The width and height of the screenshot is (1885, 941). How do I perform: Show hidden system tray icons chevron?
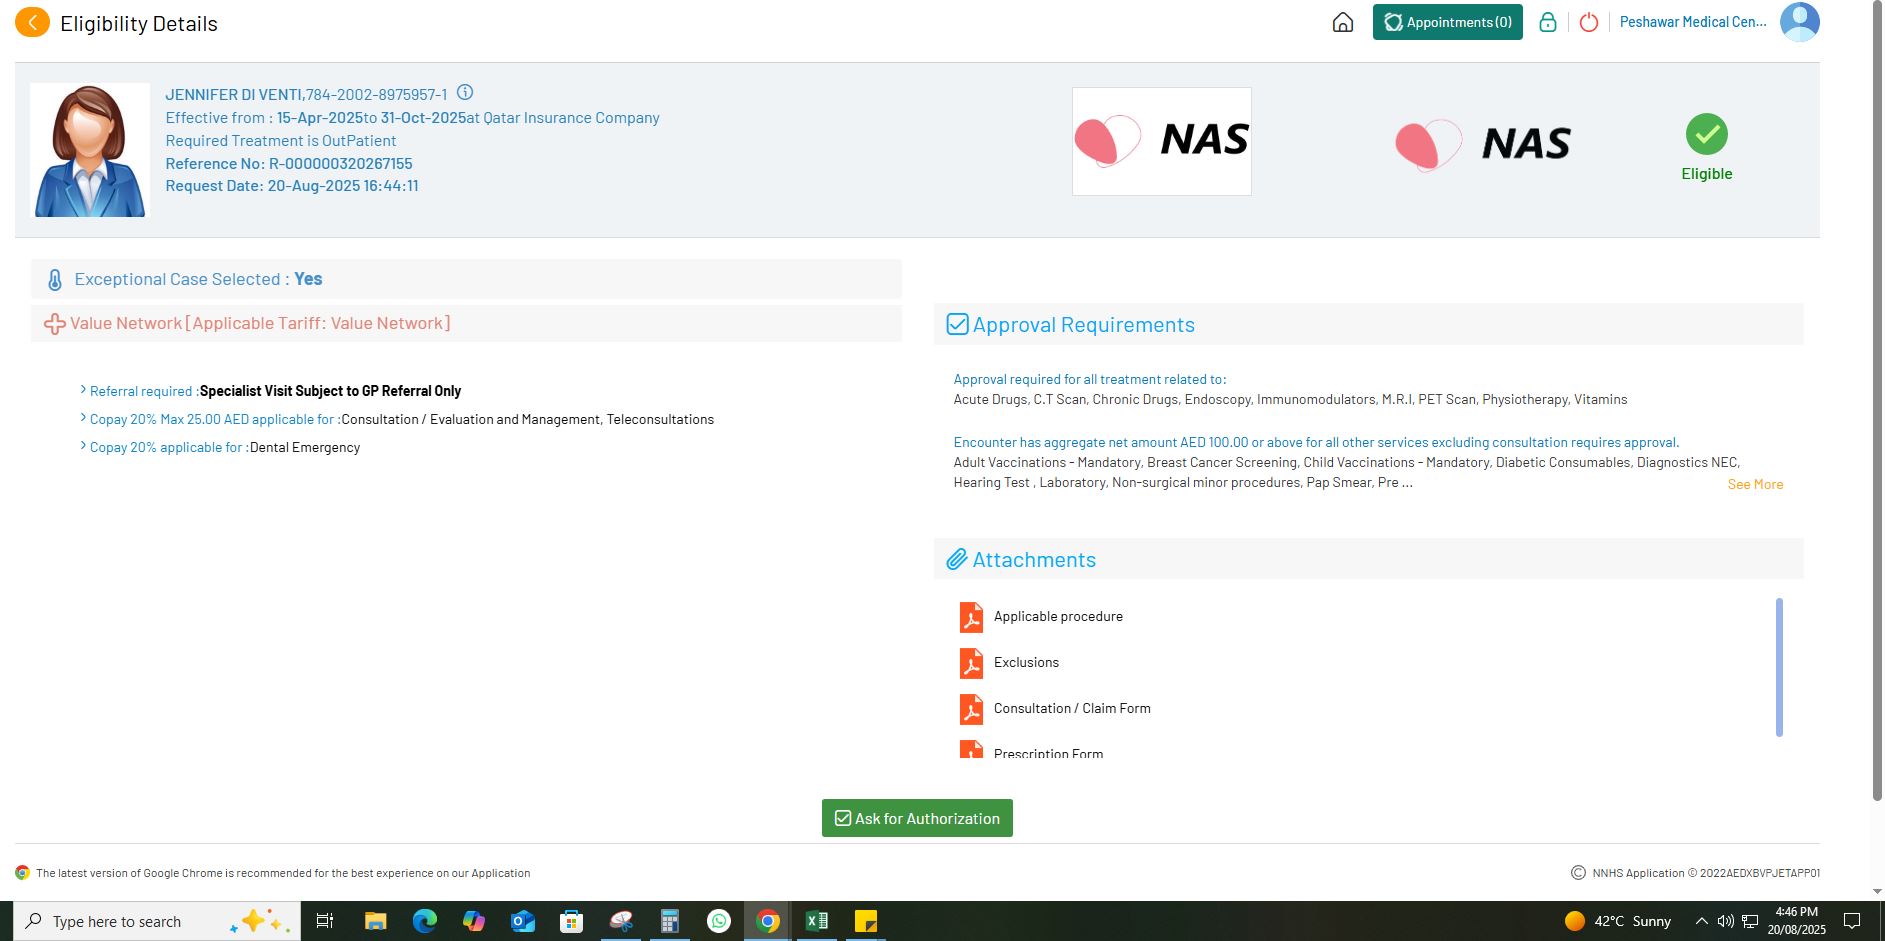click(x=1701, y=921)
